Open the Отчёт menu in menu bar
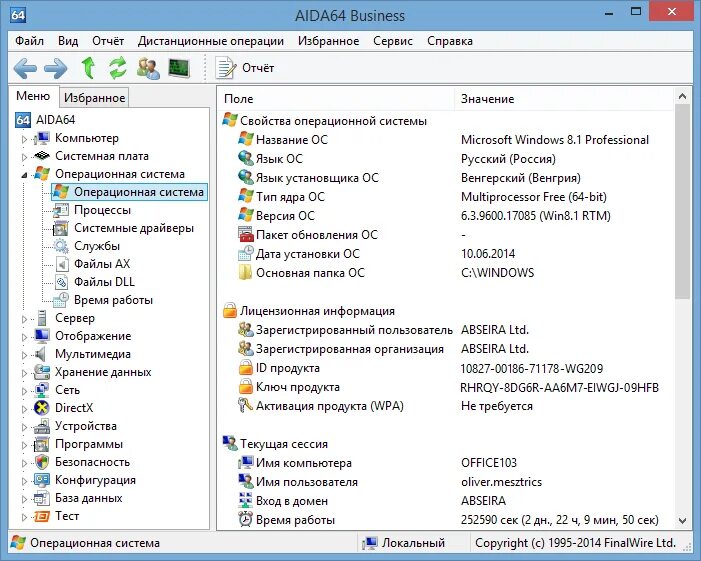The width and height of the screenshot is (701, 561). click(108, 41)
